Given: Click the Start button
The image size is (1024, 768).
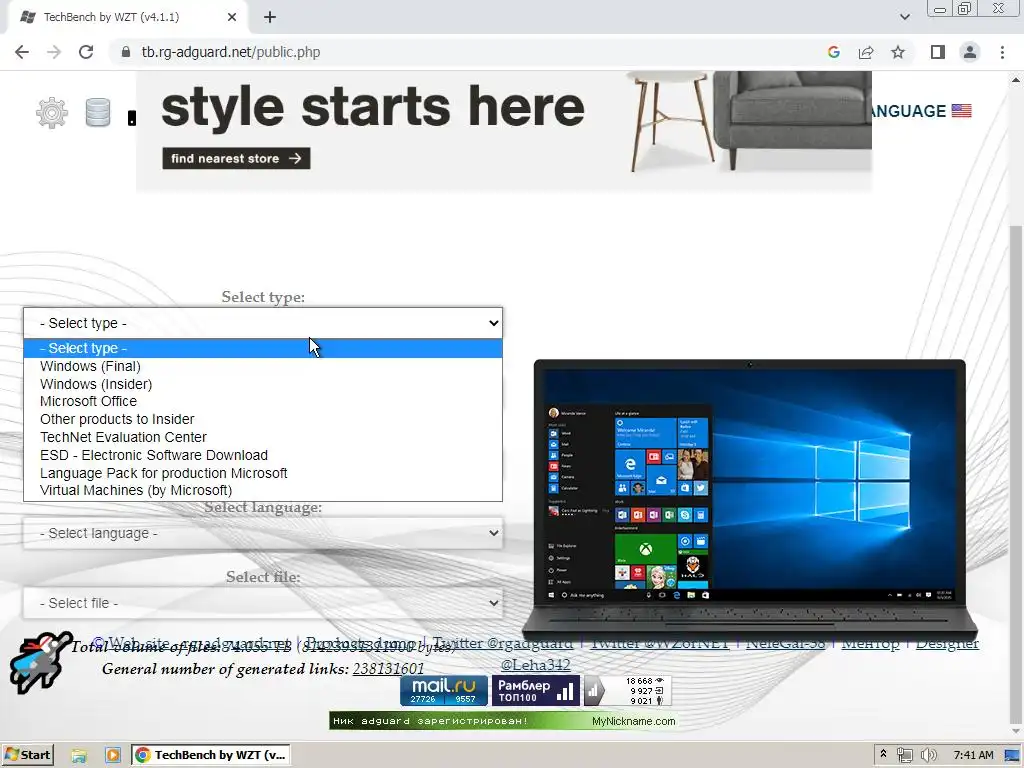Looking at the screenshot, I should tap(27, 756).
